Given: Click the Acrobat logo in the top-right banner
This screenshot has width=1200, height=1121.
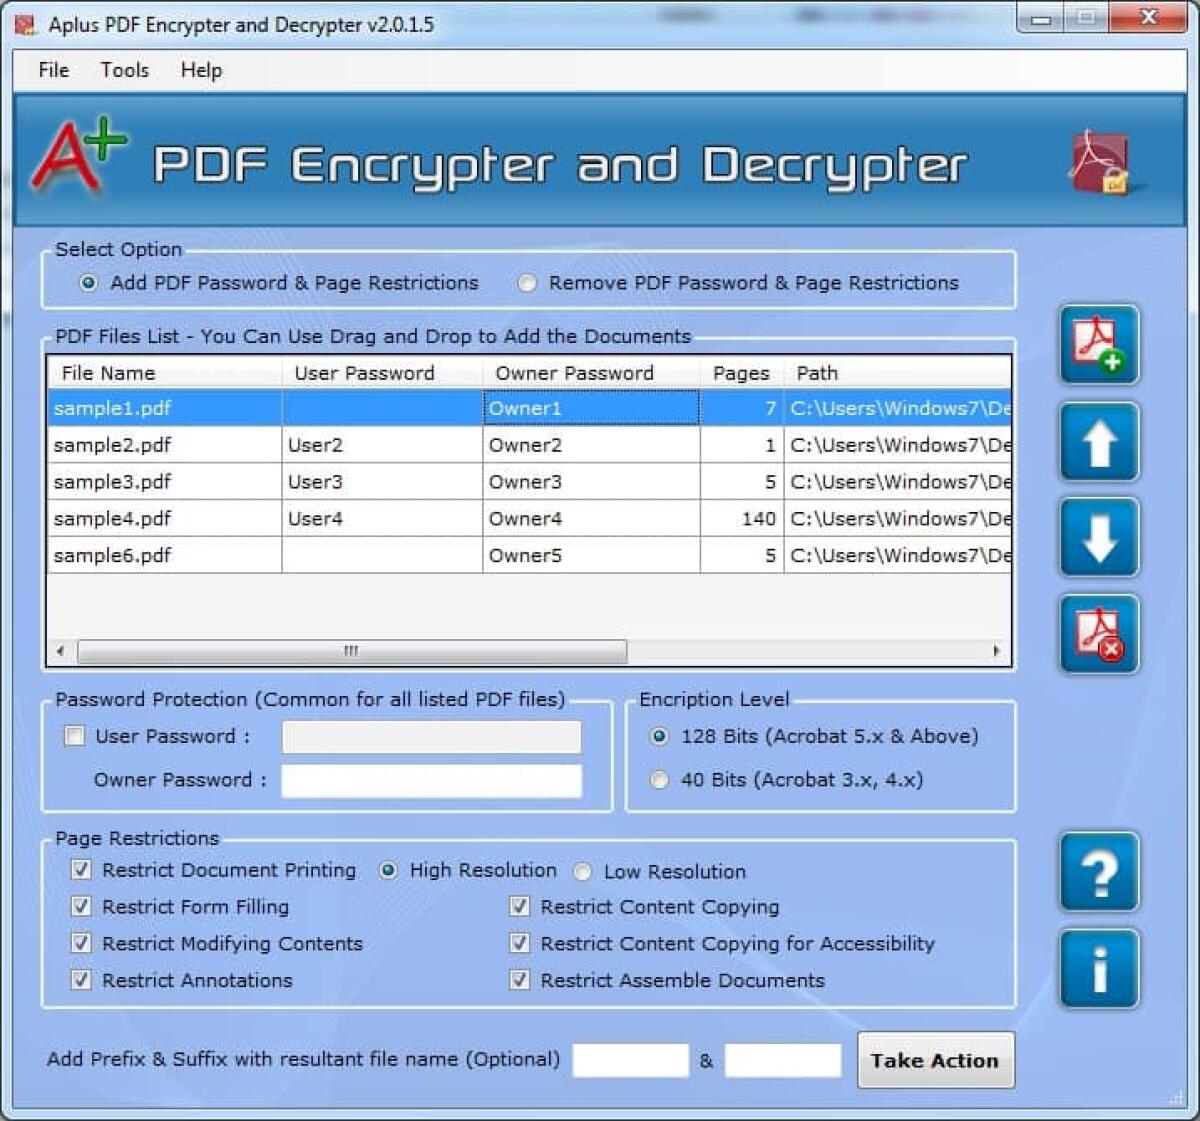Looking at the screenshot, I should [1102, 162].
